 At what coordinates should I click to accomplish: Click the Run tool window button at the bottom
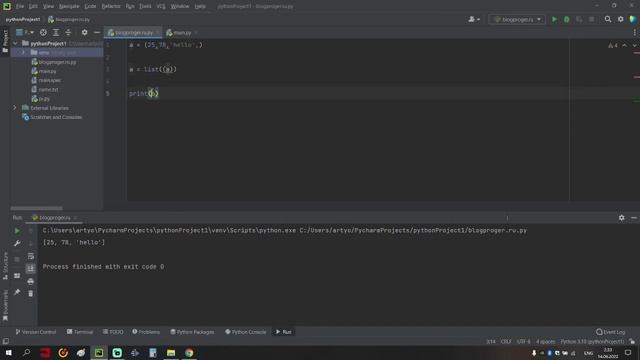click(283, 332)
